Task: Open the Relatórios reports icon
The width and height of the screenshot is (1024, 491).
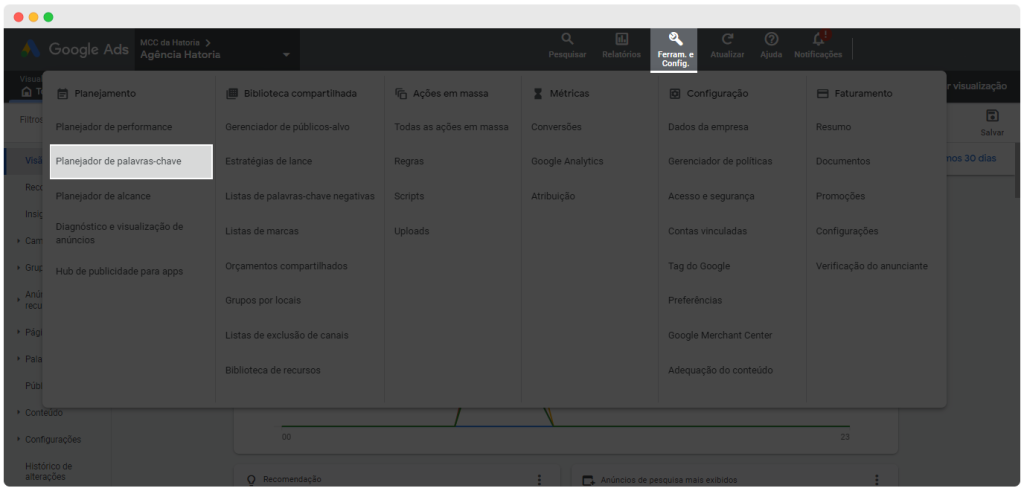Action: pyautogui.click(x=622, y=39)
